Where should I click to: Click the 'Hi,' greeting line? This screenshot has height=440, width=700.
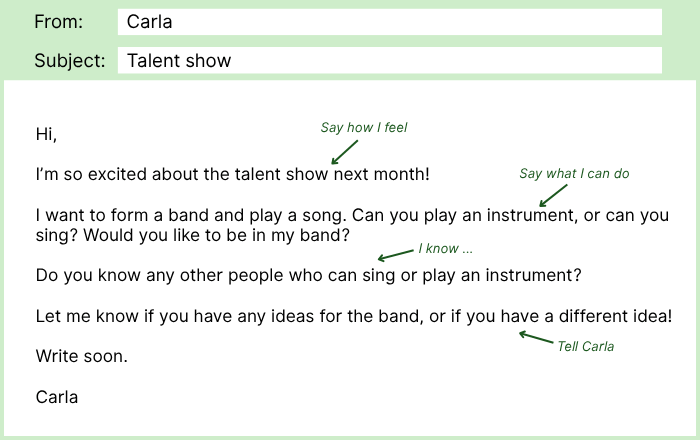pos(46,134)
